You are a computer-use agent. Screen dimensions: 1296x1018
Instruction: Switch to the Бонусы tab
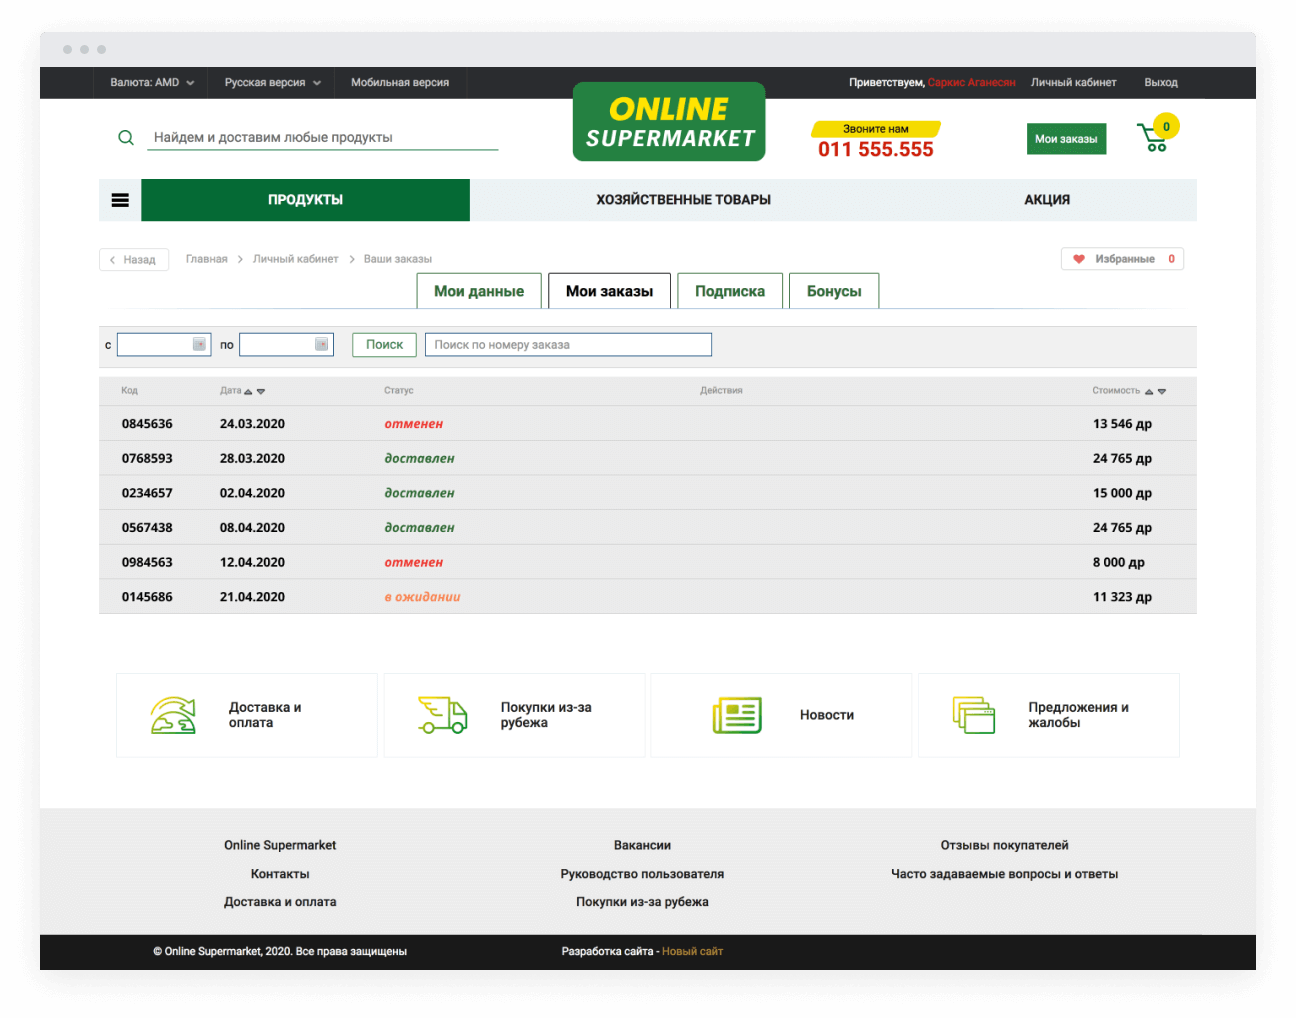point(834,291)
